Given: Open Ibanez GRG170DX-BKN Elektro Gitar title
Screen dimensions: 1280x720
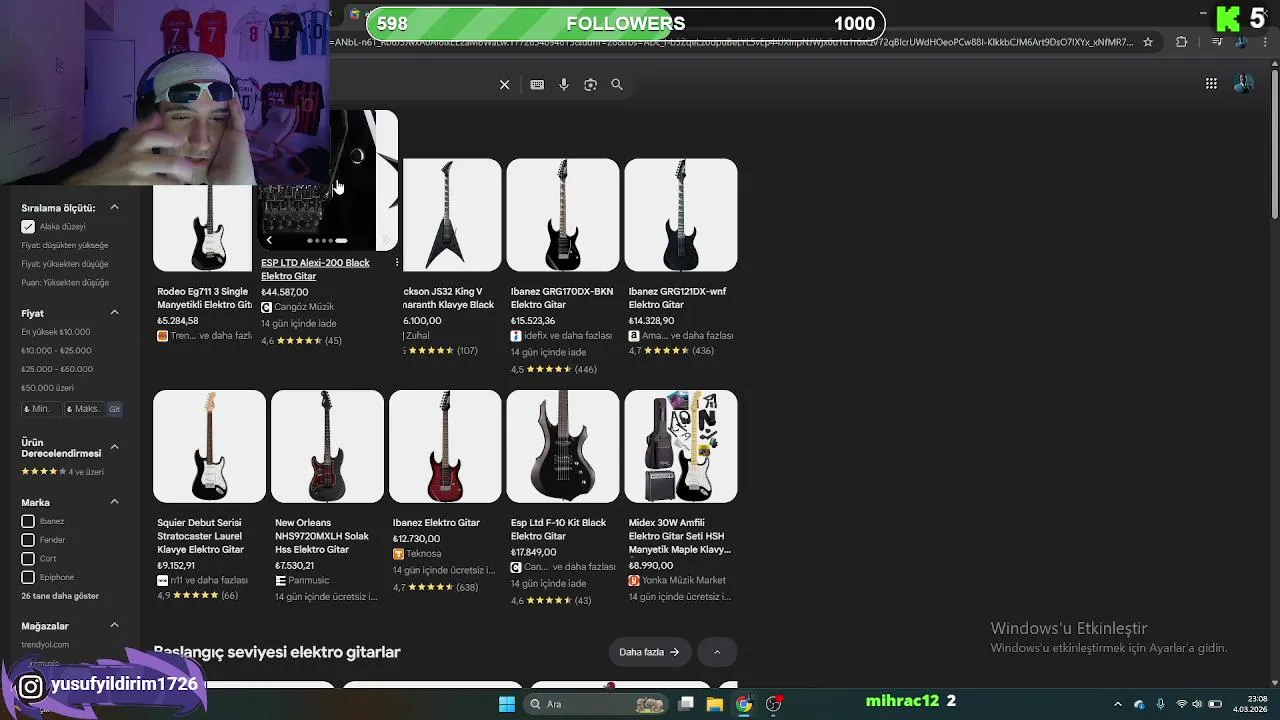Looking at the screenshot, I should point(561,298).
